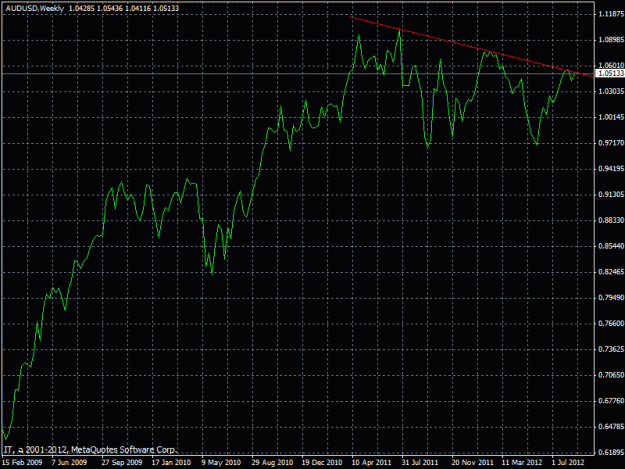Click the 0.64785 price axis label
The height and width of the screenshot is (469, 625).
coord(611,427)
